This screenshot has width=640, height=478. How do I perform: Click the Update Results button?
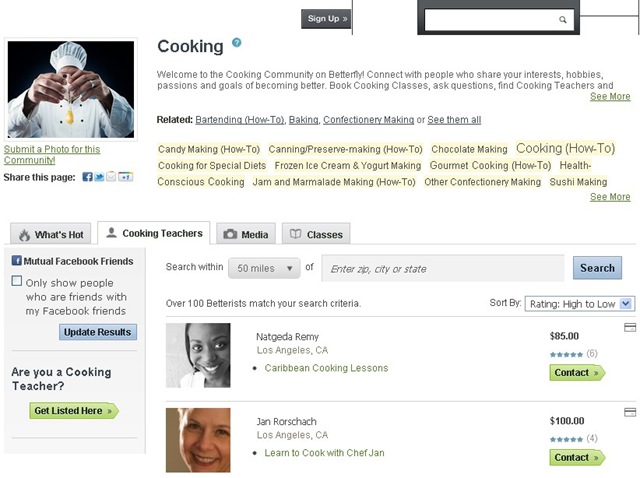coord(98,332)
